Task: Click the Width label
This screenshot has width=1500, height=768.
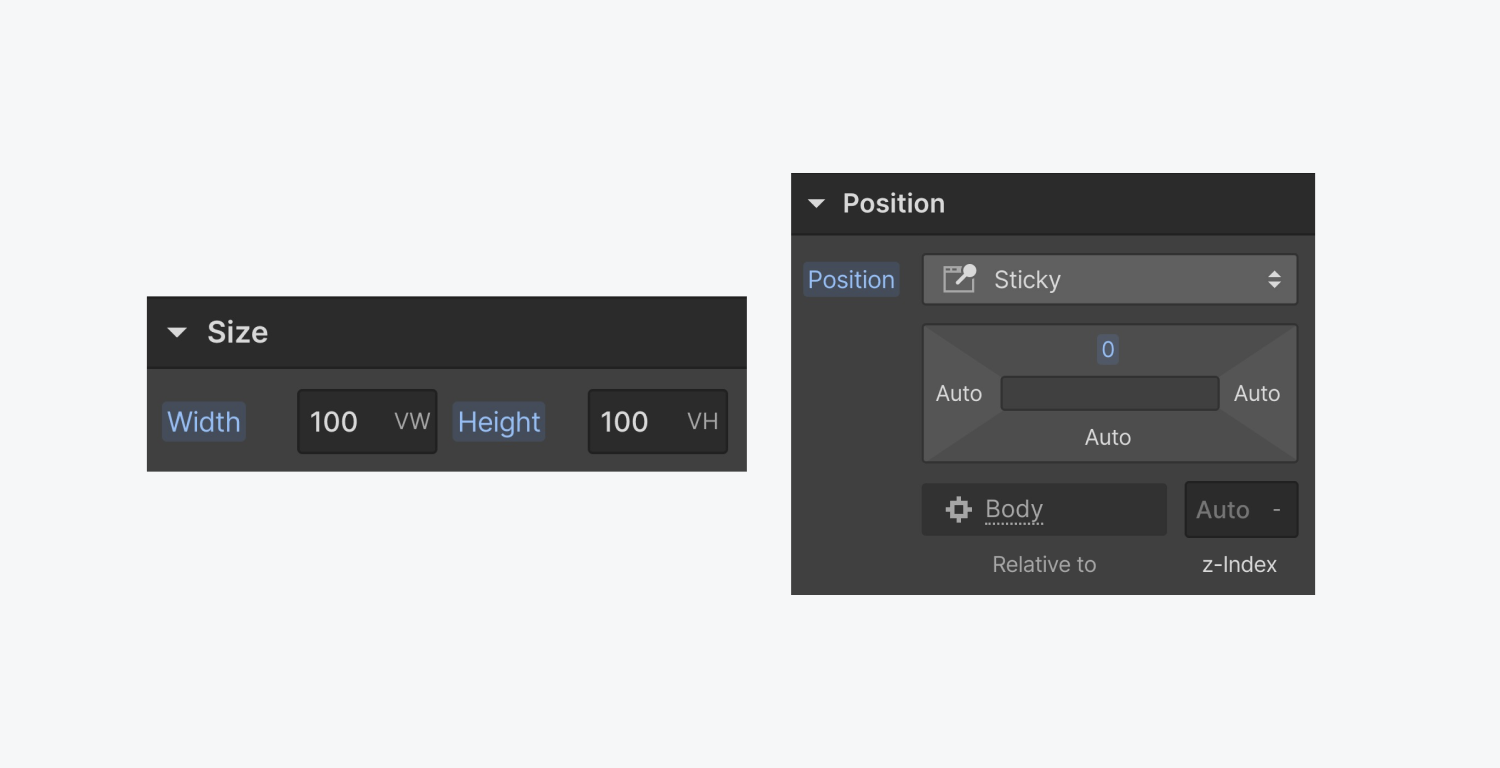Action: [x=204, y=422]
